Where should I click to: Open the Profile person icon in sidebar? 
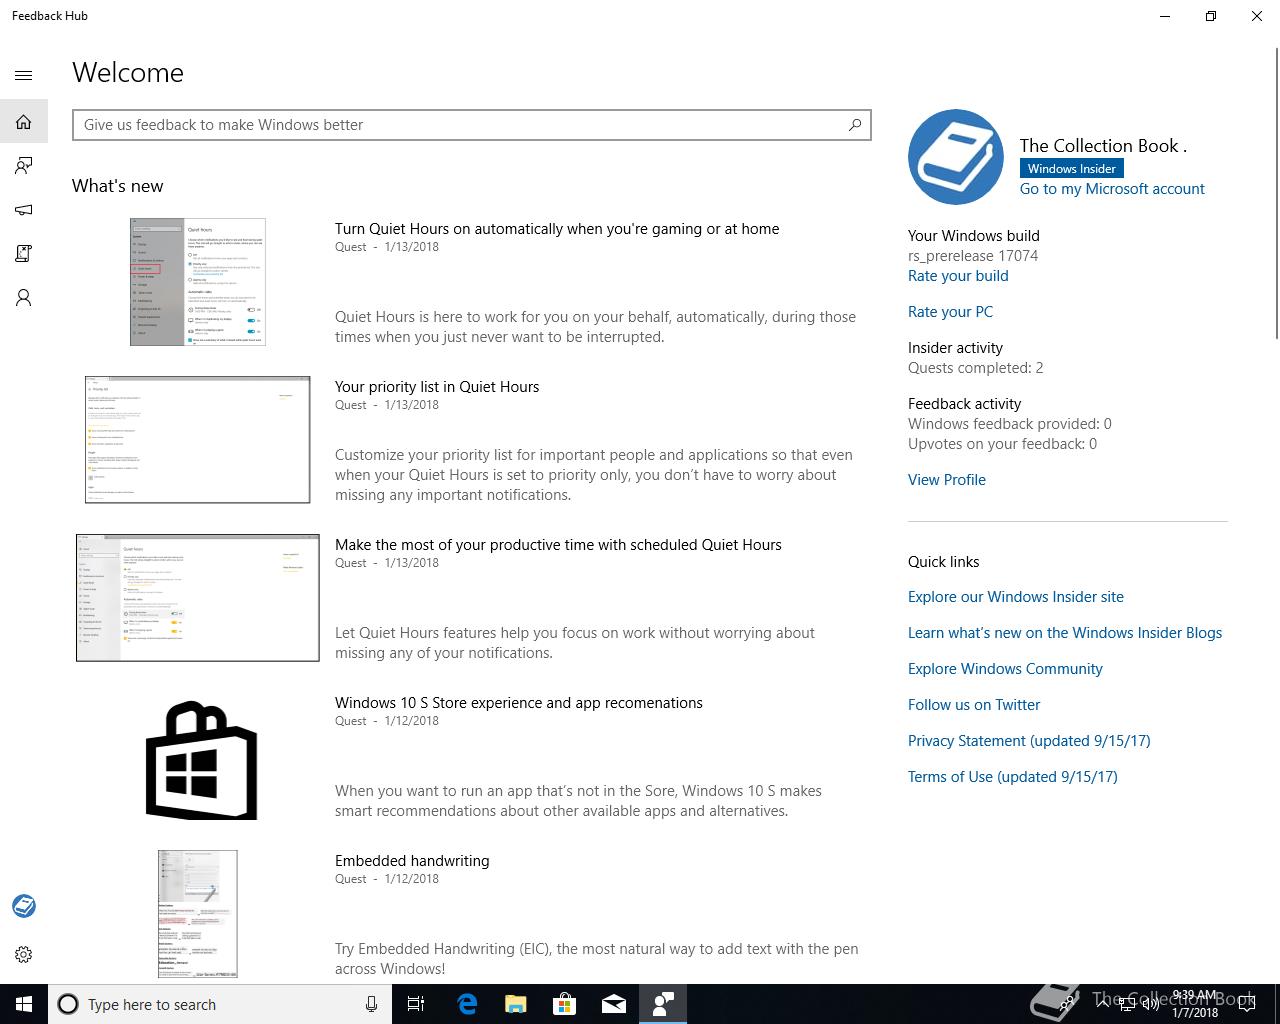(24, 298)
